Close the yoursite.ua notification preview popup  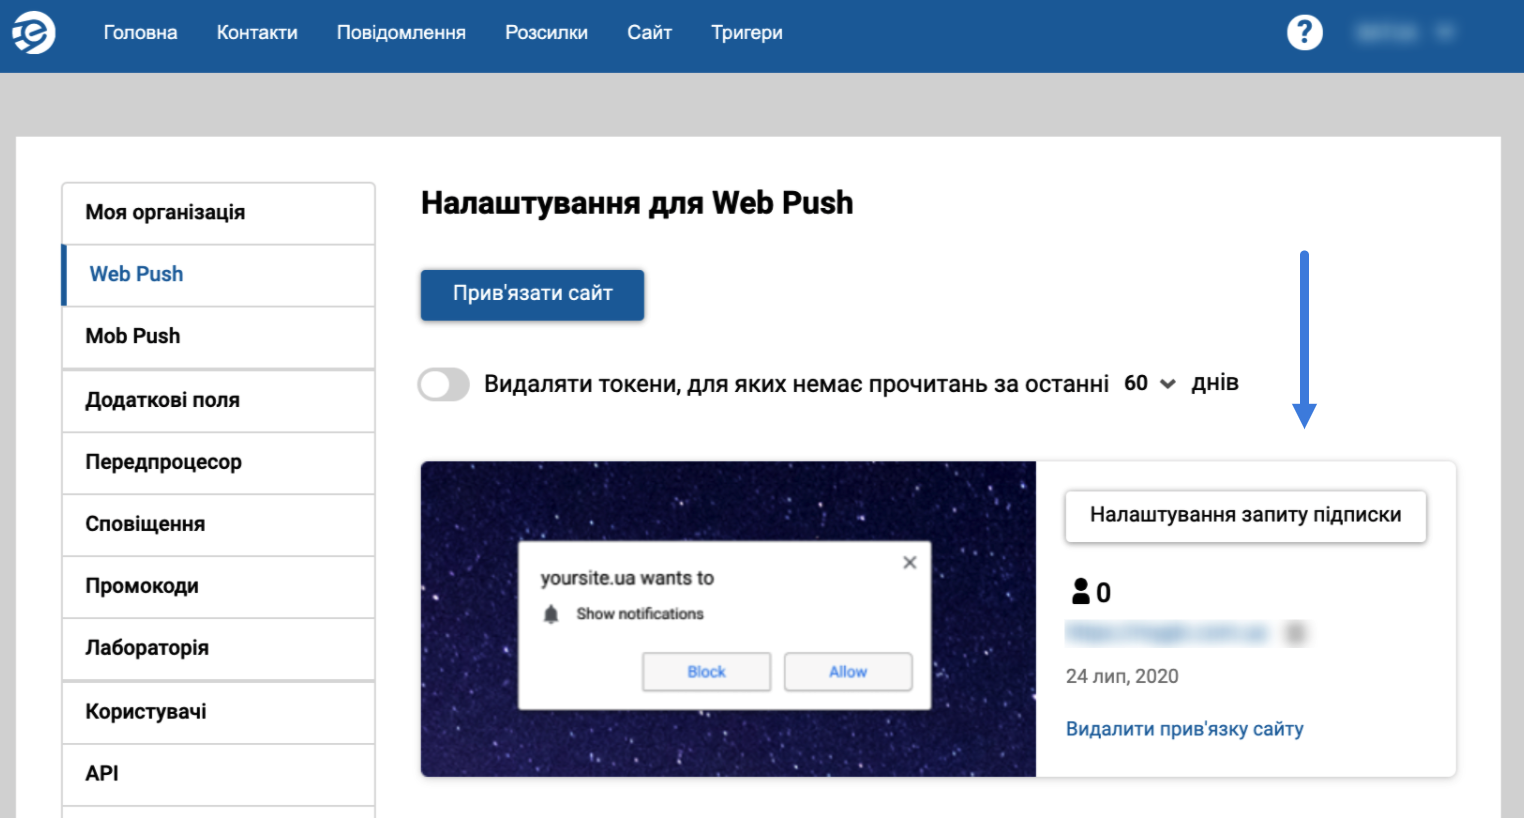(909, 562)
